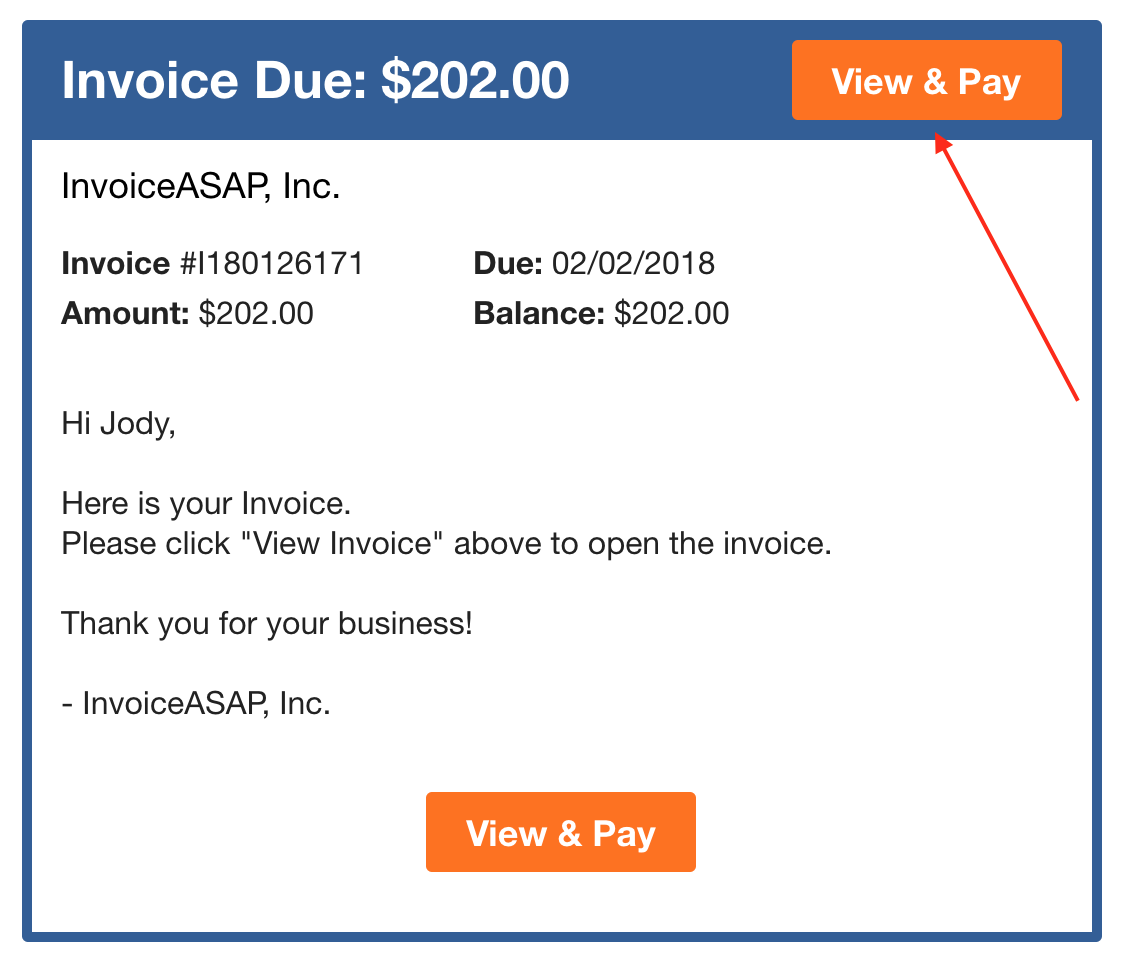Click the bold Amount: label
Screen dimensions: 1126x964
(x=125, y=314)
